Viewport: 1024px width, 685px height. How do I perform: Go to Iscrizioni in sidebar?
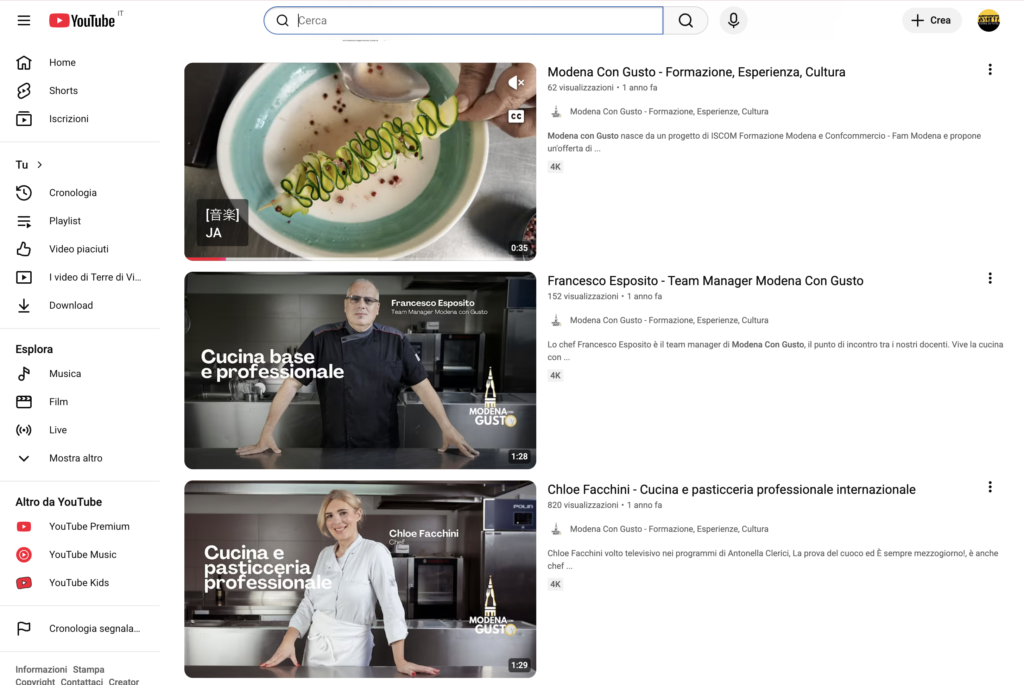tap(68, 119)
